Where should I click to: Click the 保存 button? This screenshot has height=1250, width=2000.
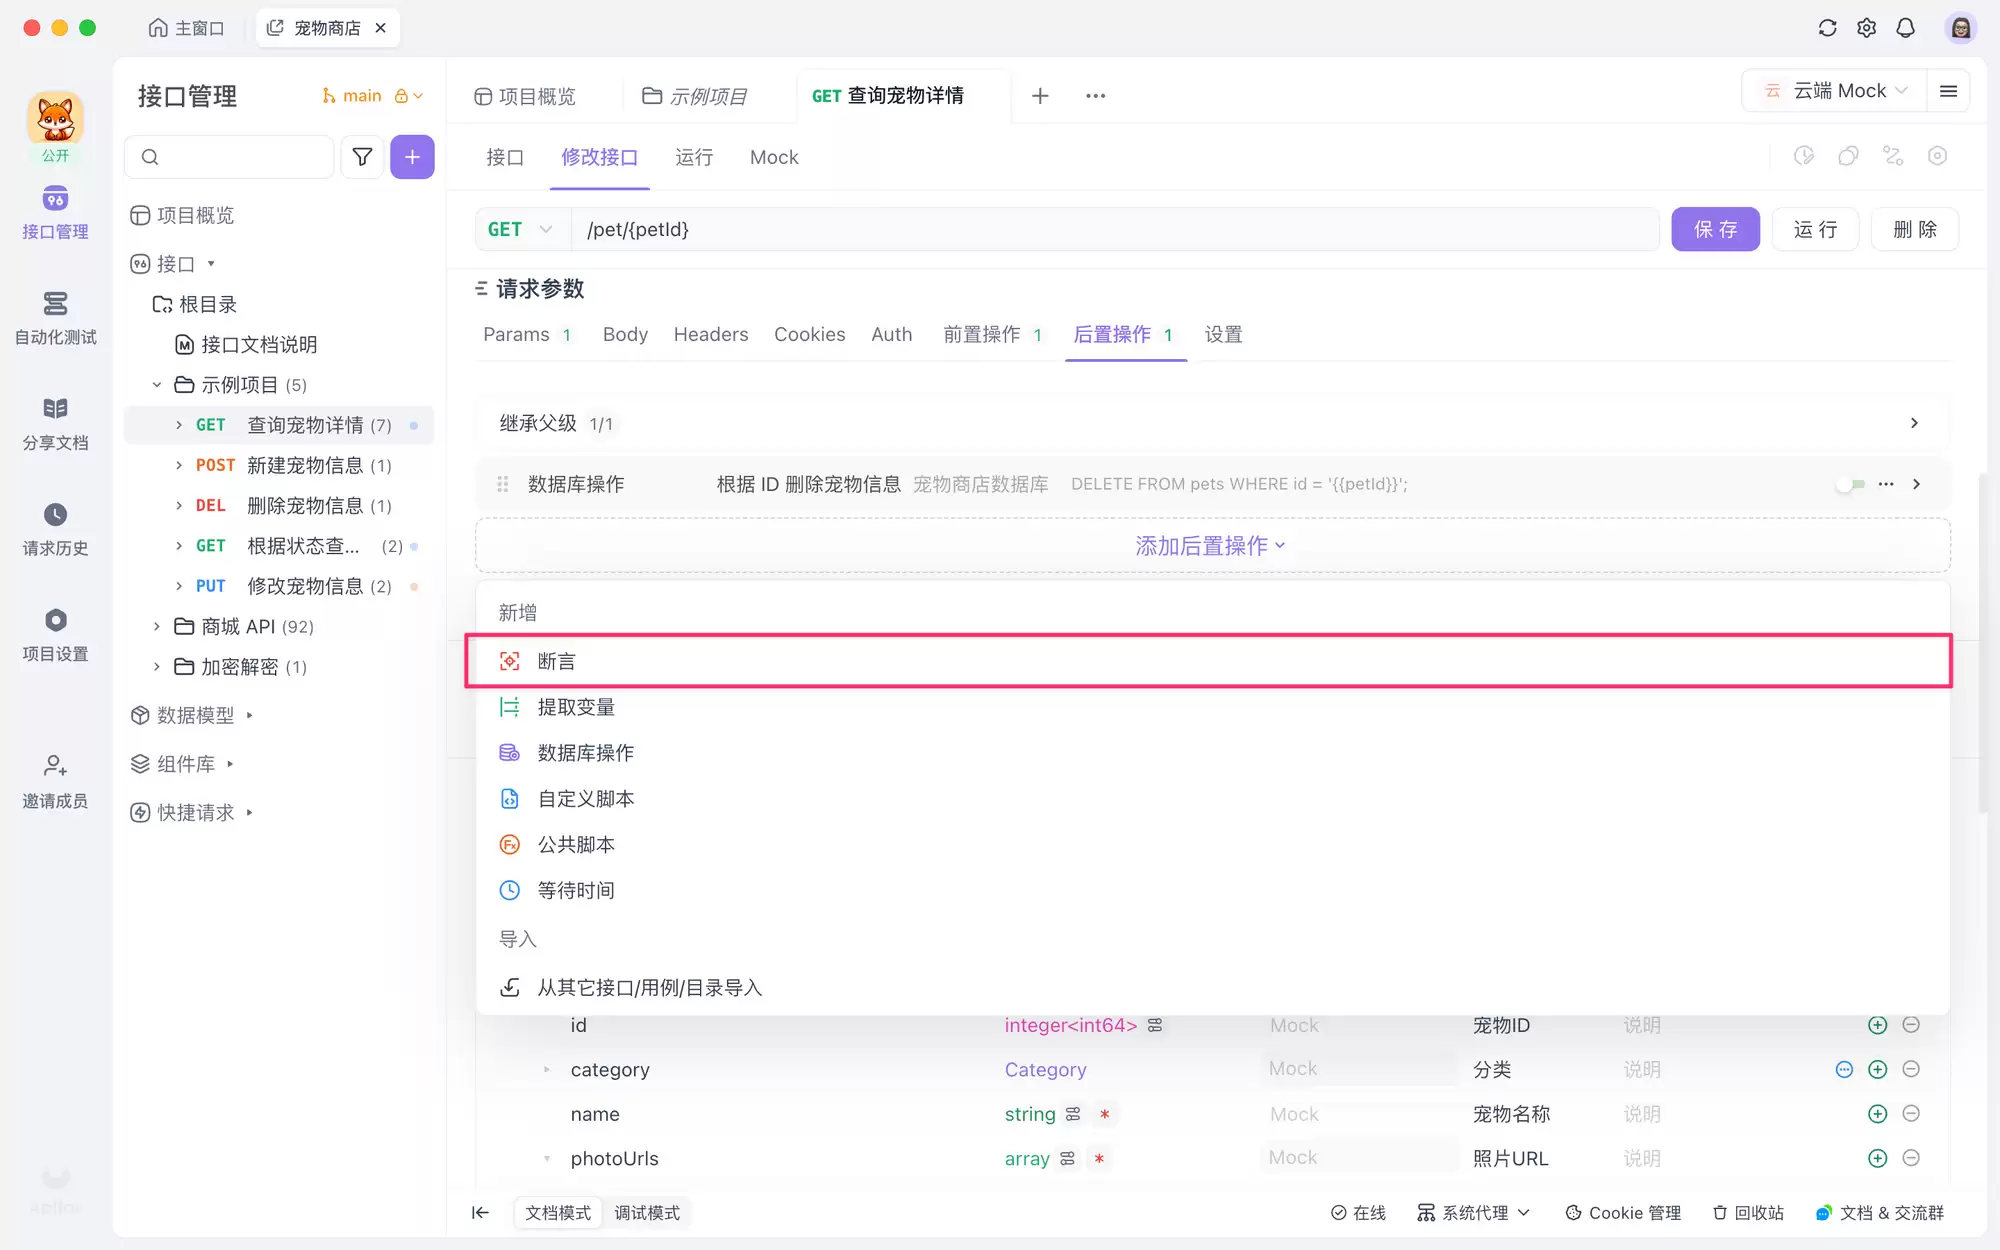[1715, 230]
